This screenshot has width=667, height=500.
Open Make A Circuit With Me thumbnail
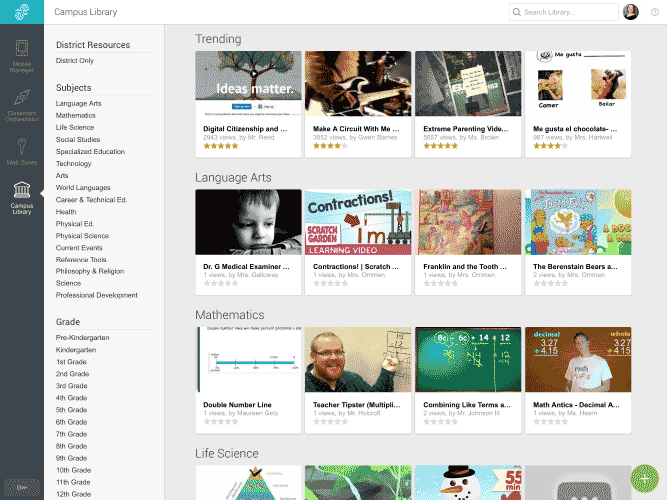358,83
